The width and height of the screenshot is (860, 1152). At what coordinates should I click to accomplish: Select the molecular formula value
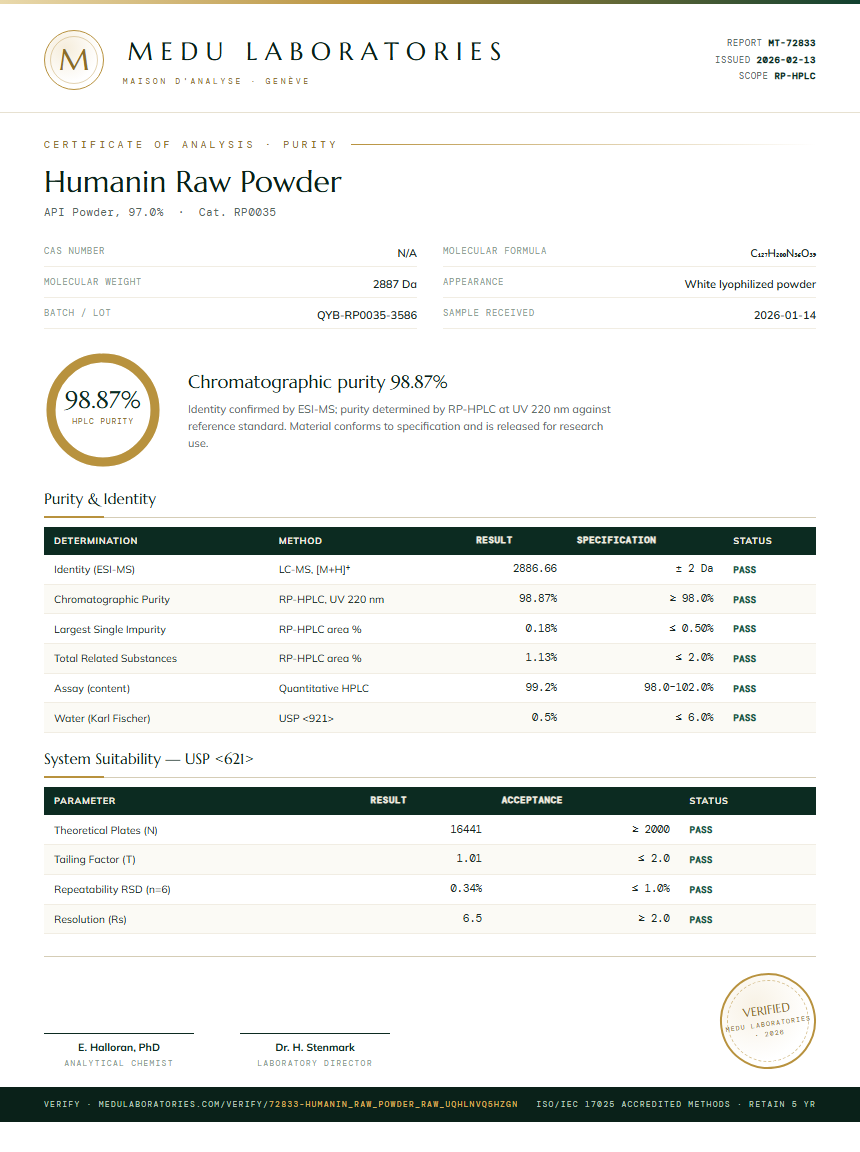pyautogui.click(x=783, y=253)
